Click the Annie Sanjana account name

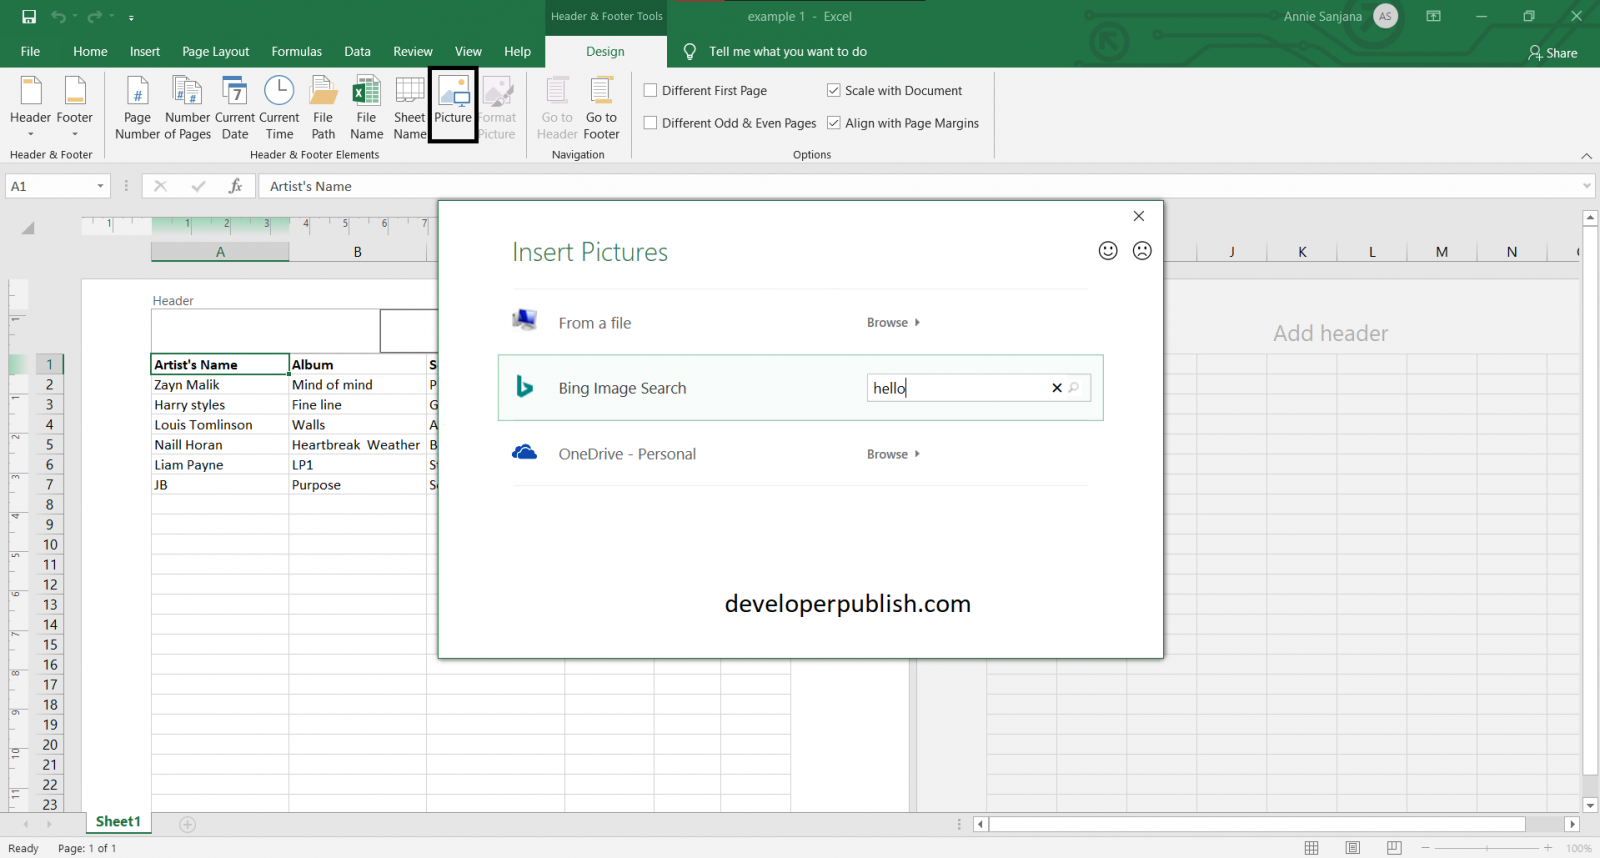pyautogui.click(x=1323, y=17)
